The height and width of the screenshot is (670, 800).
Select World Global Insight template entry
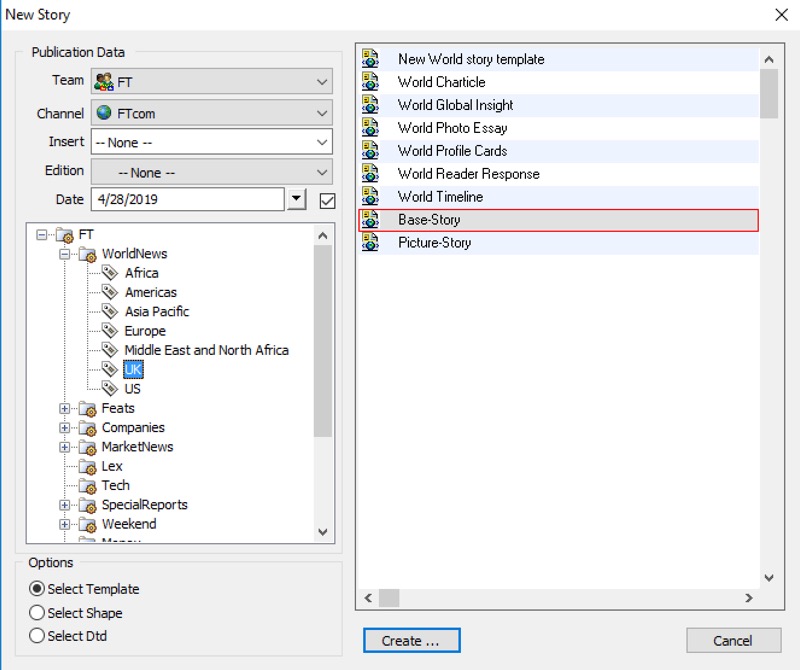pos(455,105)
